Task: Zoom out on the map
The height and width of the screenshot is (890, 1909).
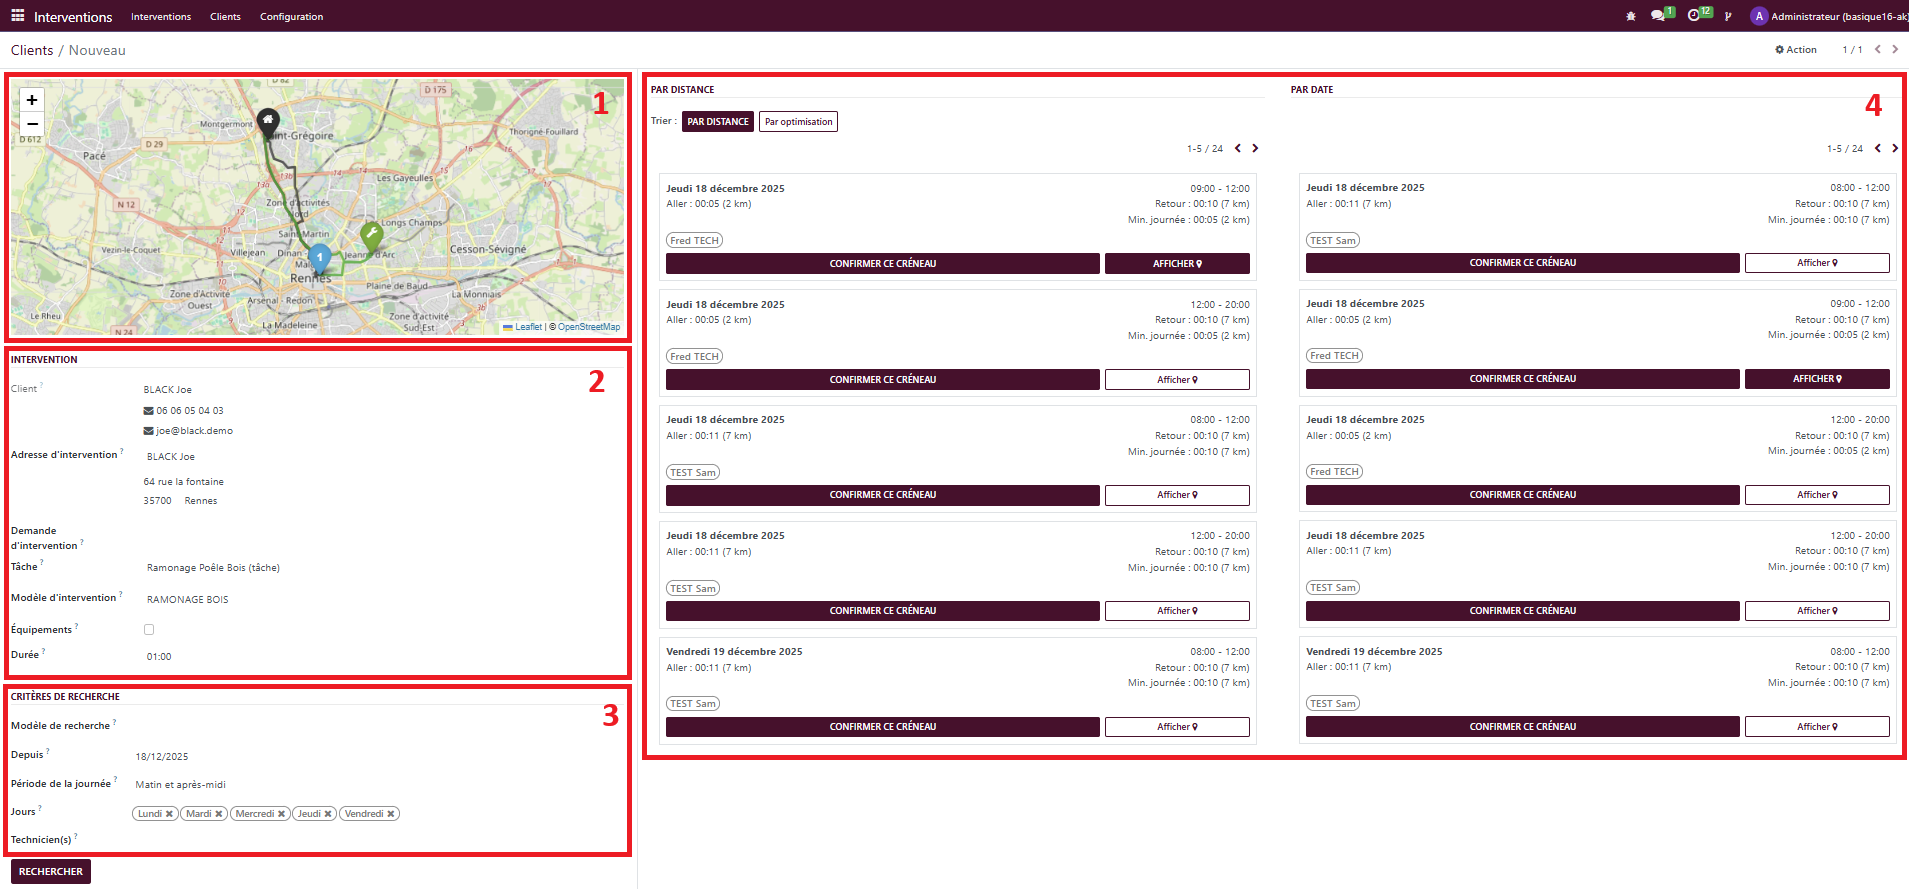Action: 32,123
